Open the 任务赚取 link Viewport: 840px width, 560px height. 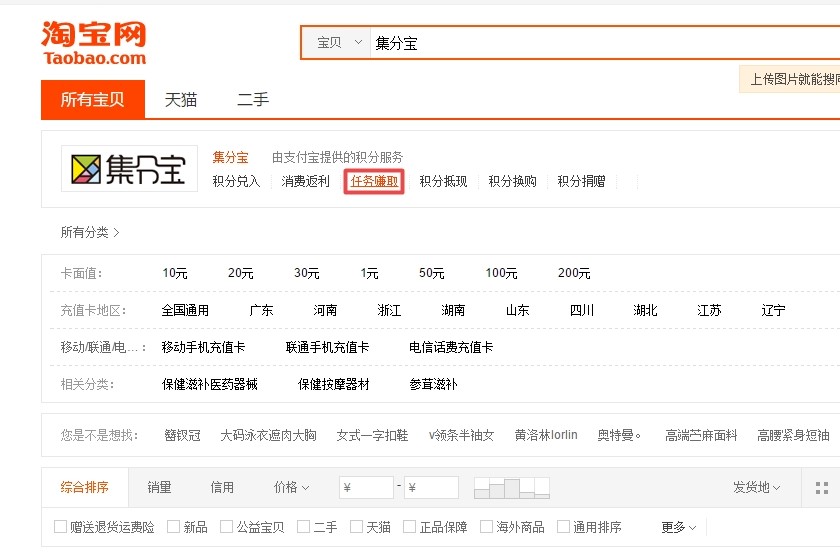click(374, 181)
